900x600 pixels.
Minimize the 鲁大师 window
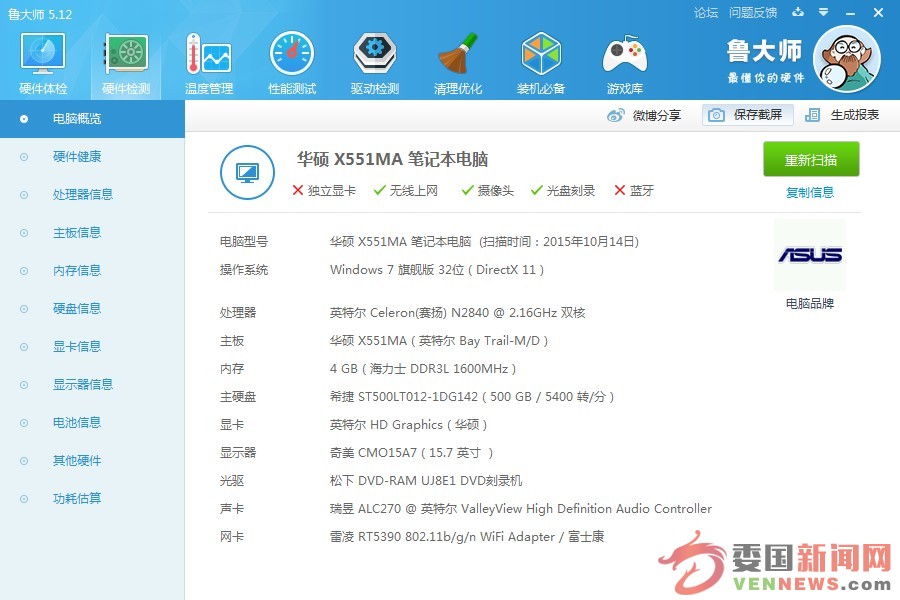click(x=851, y=13)
